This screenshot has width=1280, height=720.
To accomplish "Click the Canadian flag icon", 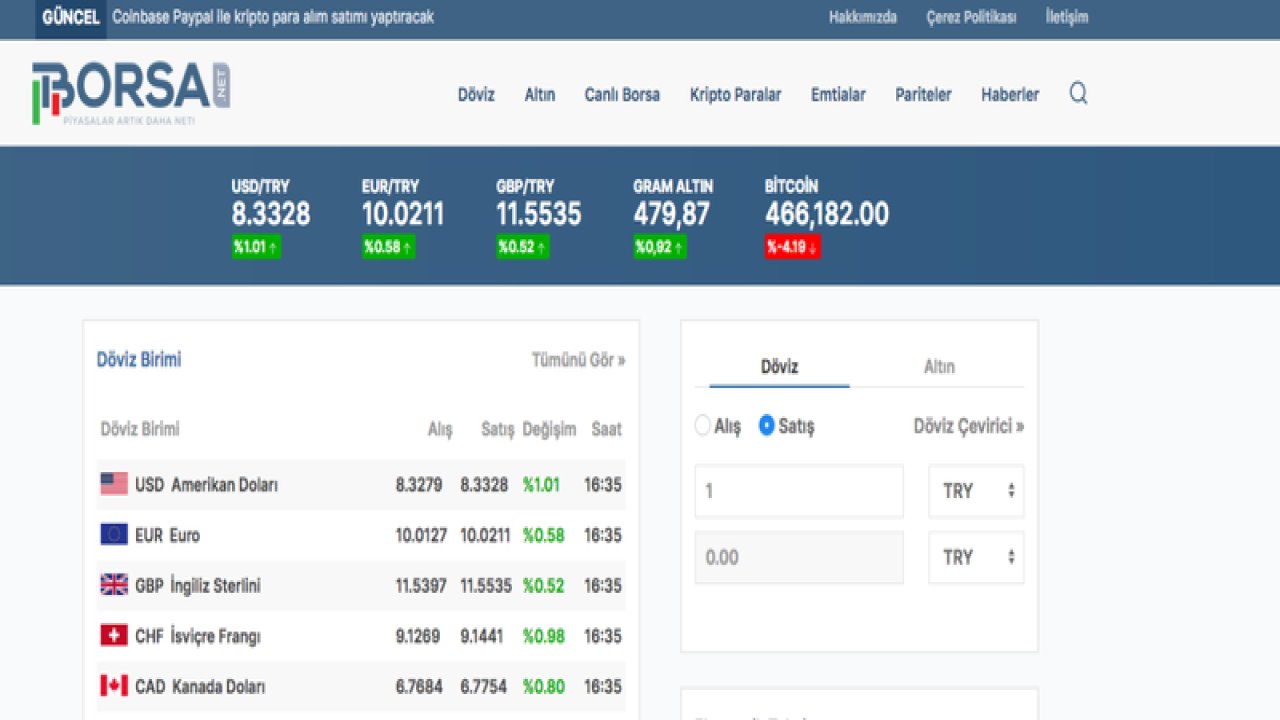I will [x=114, y=686].
